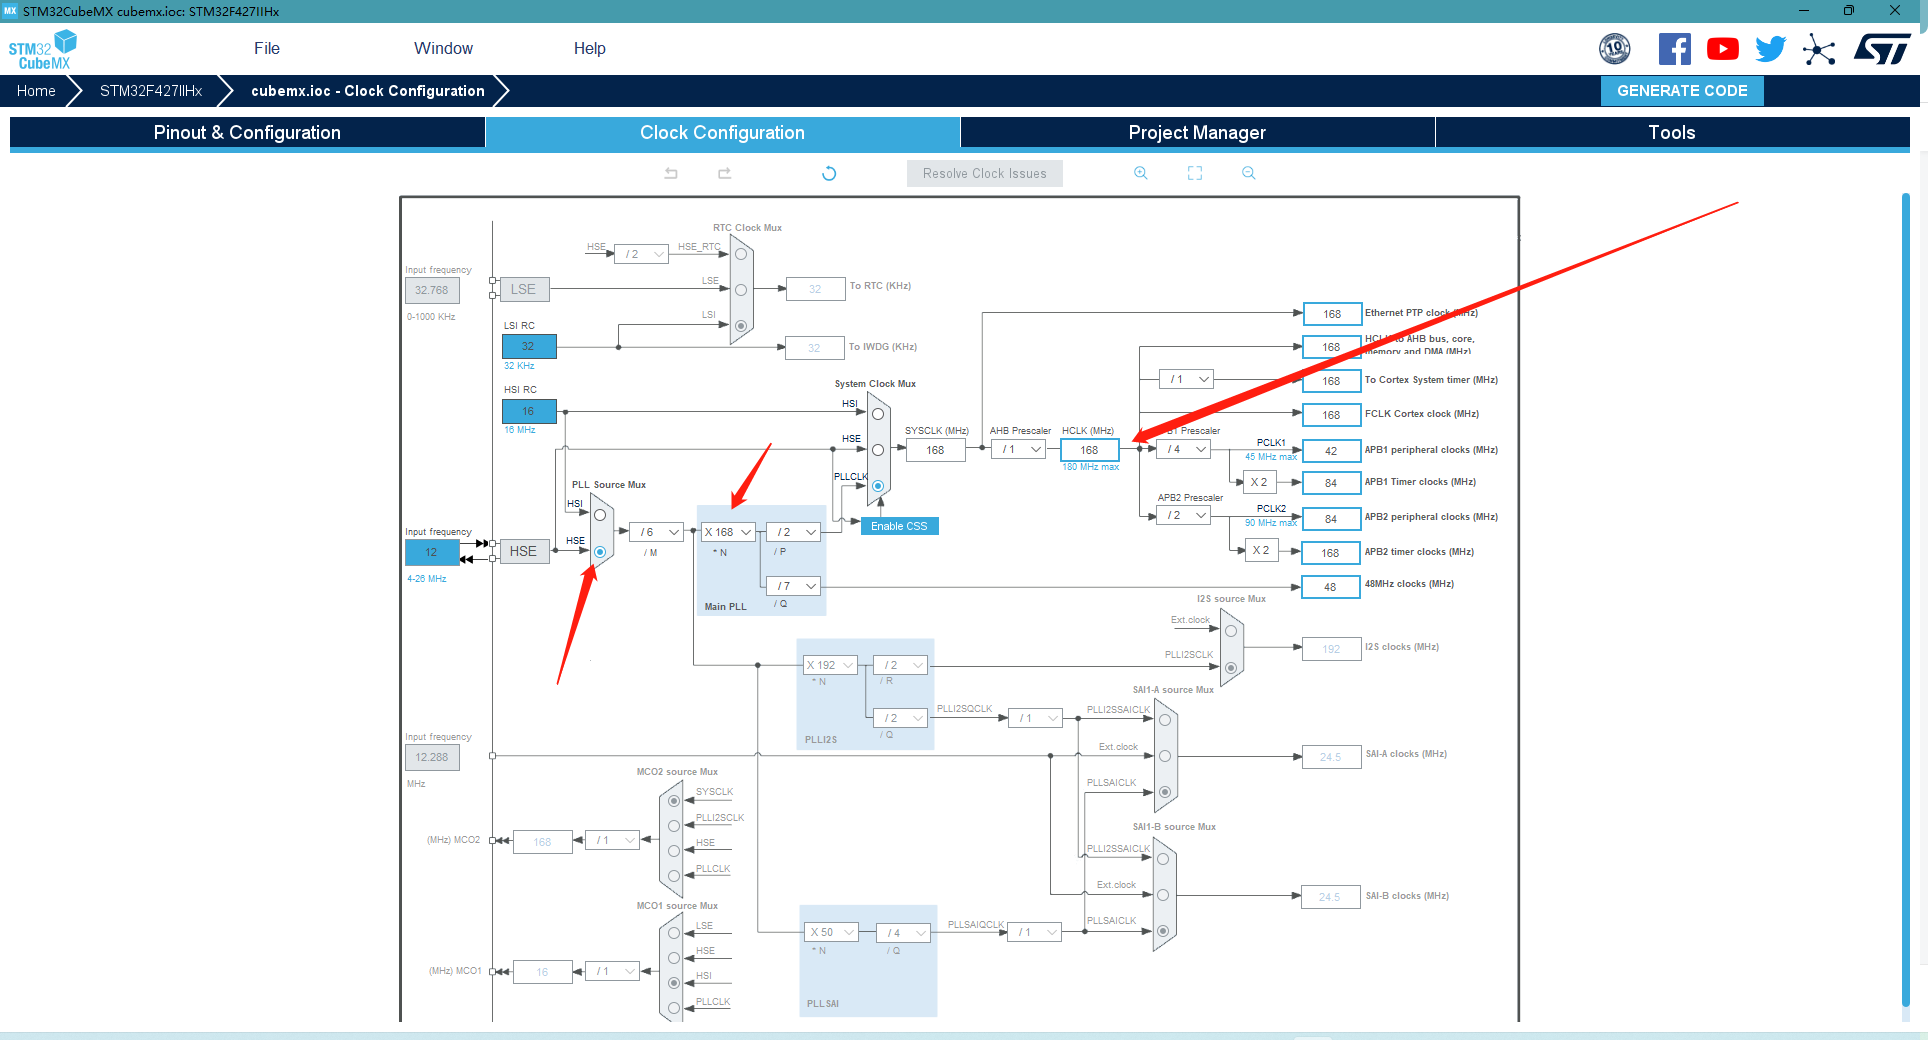This screenshot has height=1040, width=1928.
Task: Undo the last clock change
Action: 671,173
